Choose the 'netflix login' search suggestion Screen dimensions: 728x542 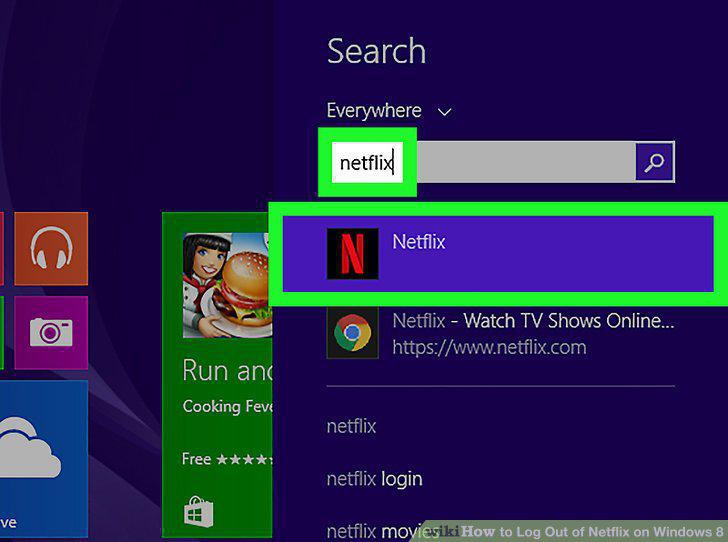[x=375, y=479]
